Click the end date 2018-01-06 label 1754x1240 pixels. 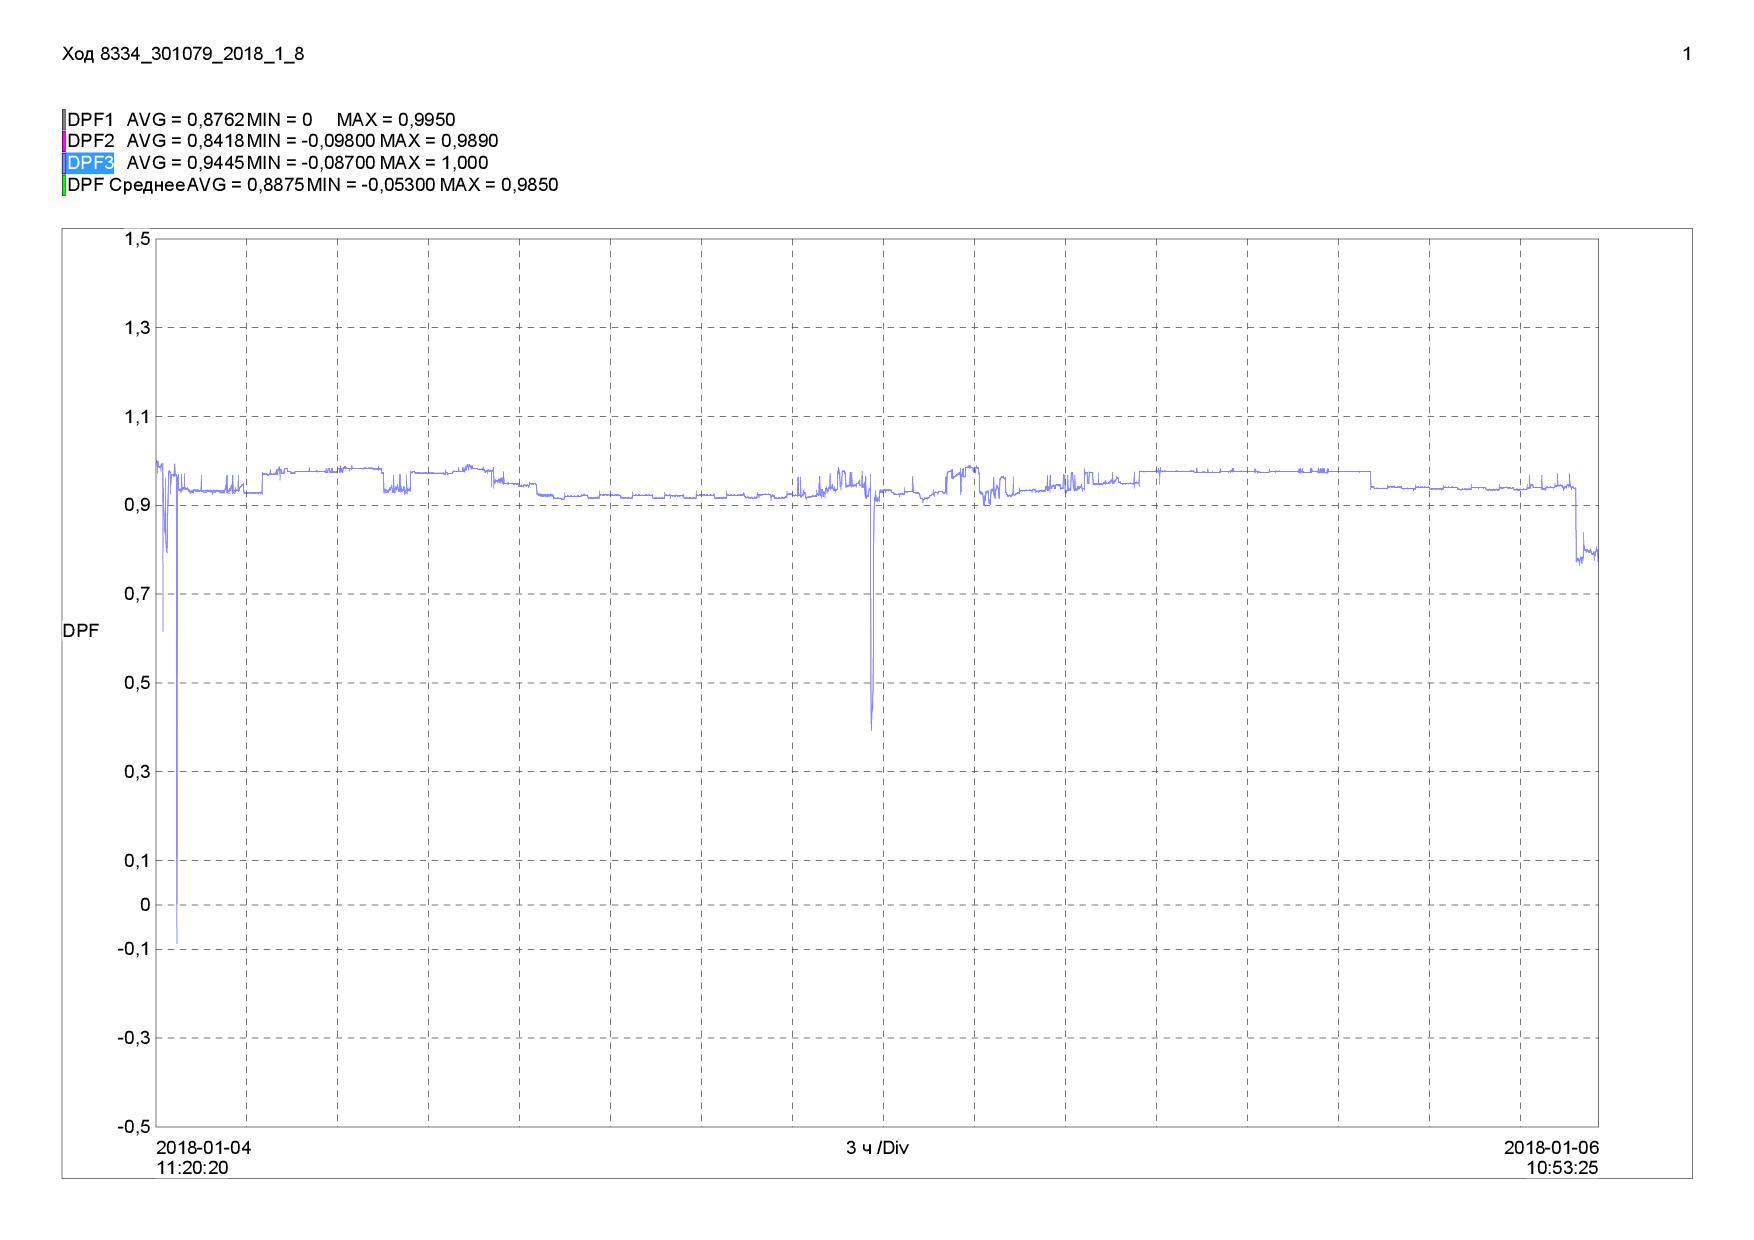pos(1551,1148)
